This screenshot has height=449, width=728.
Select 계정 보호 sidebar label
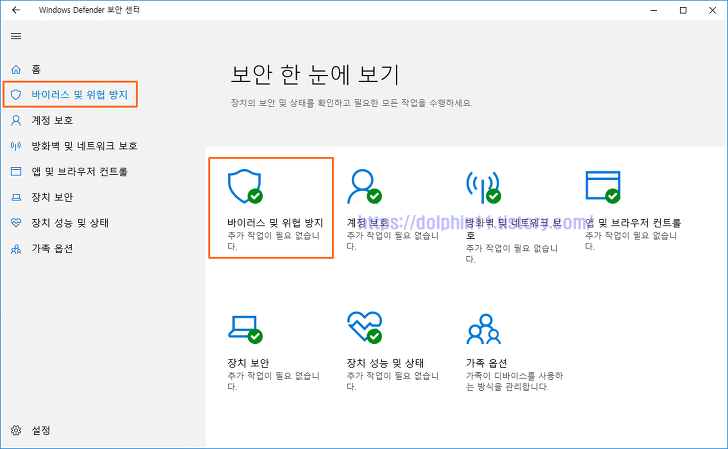(52, 120)
